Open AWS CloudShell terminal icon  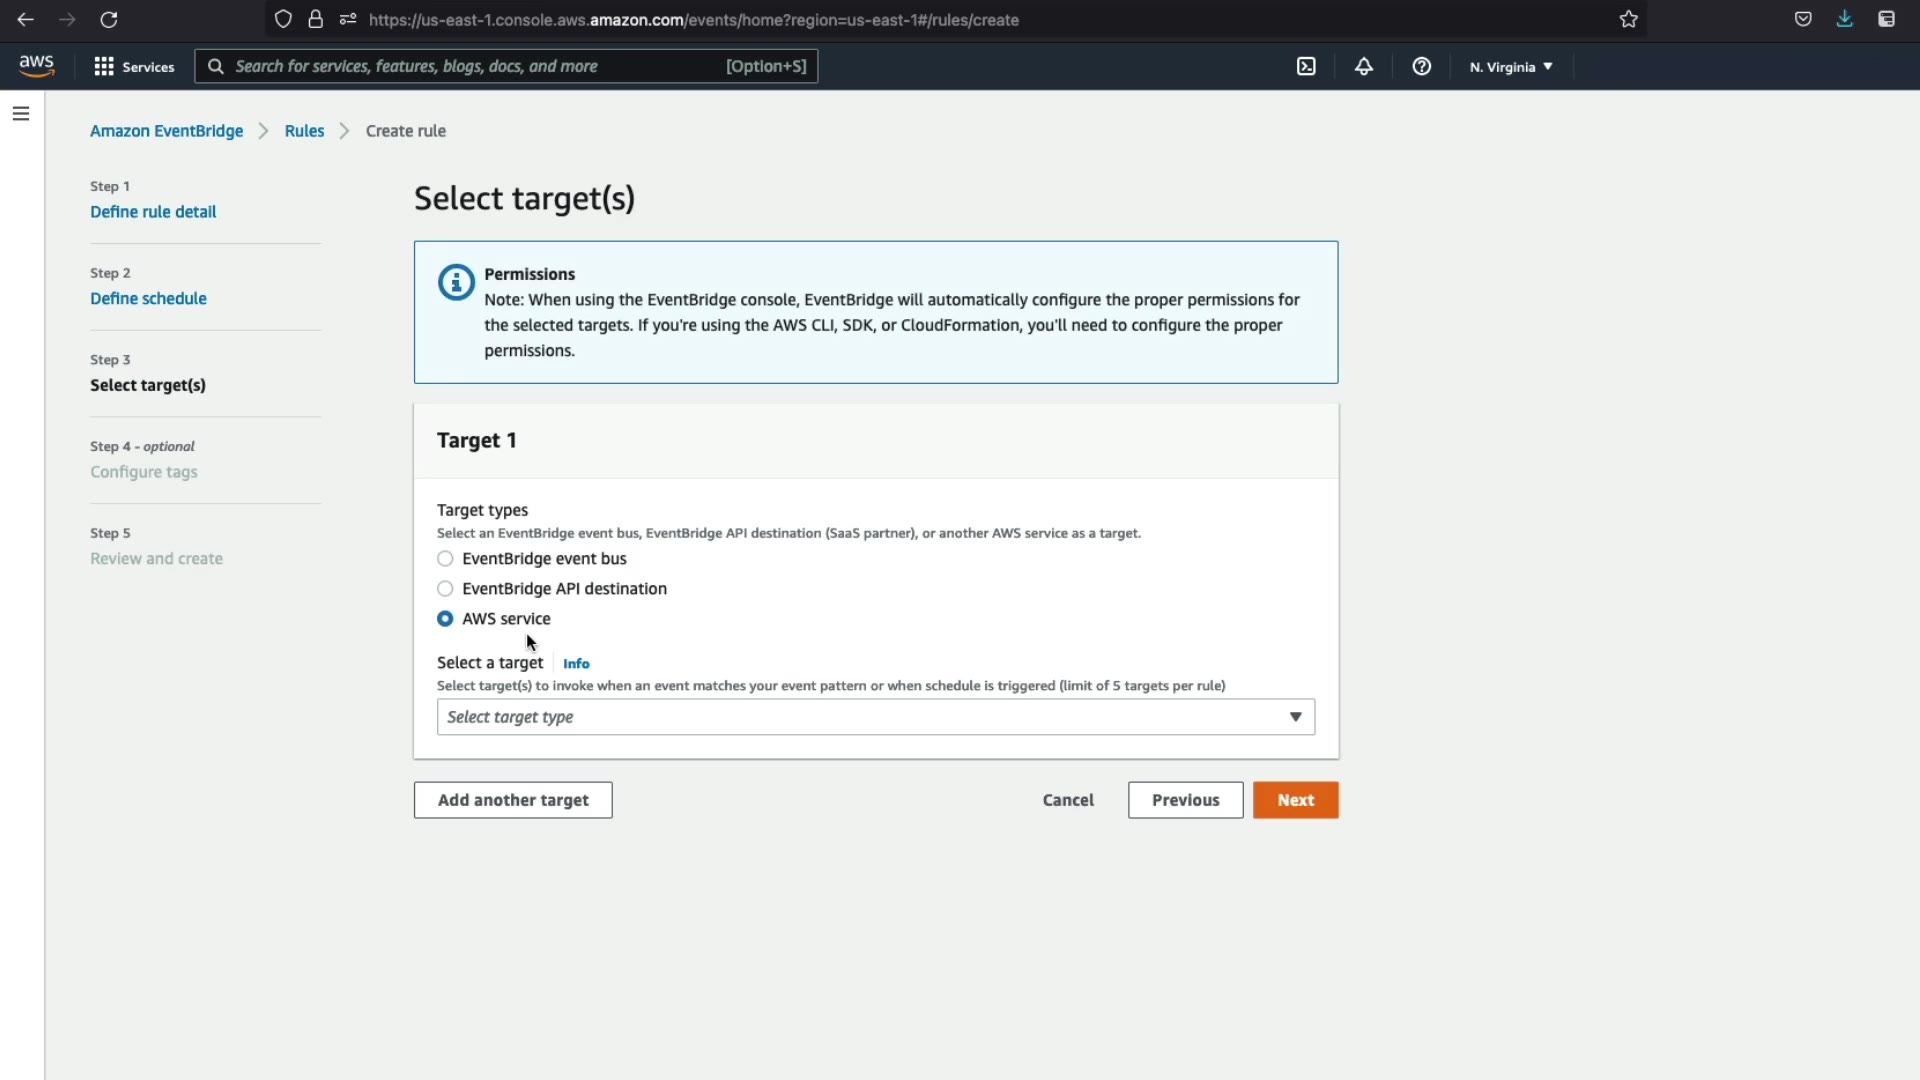(x=1306, y=66)
